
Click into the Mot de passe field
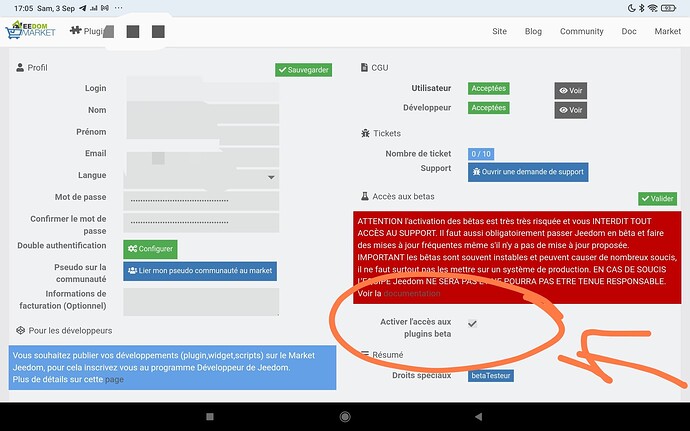click(201, 200)
